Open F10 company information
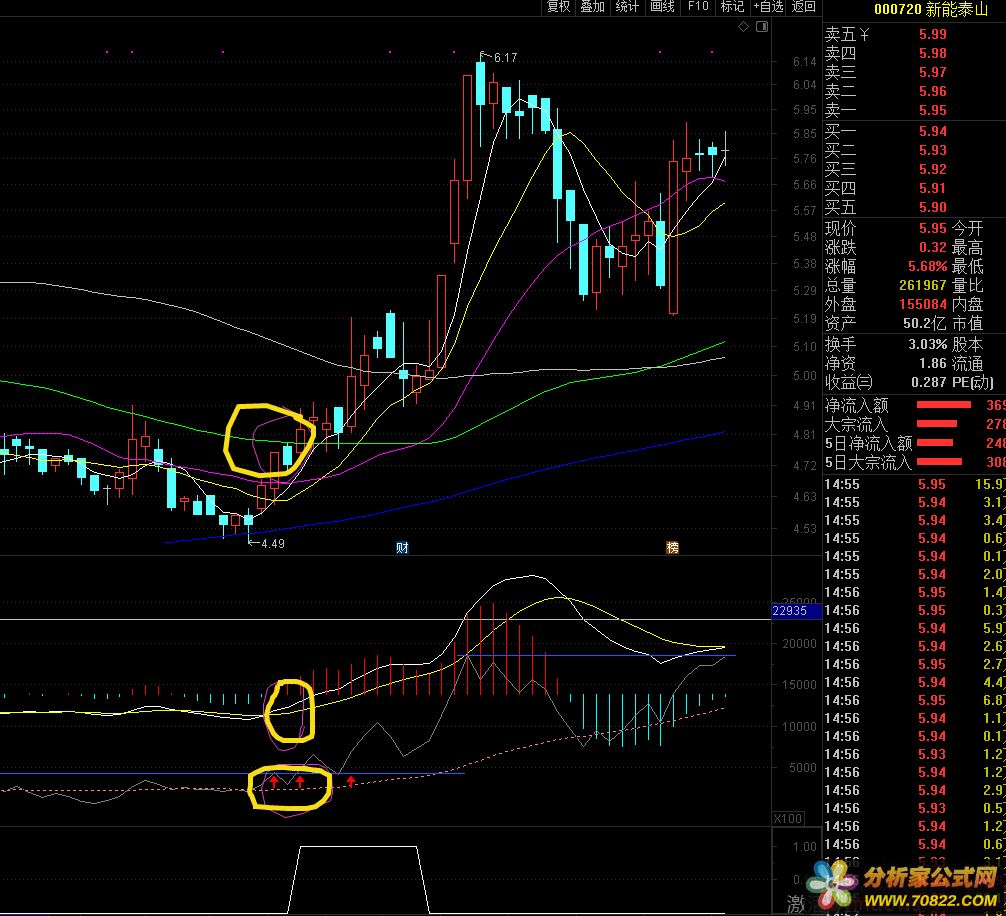This screenshot has width=1006, height=916. click(x=697, y=7)
